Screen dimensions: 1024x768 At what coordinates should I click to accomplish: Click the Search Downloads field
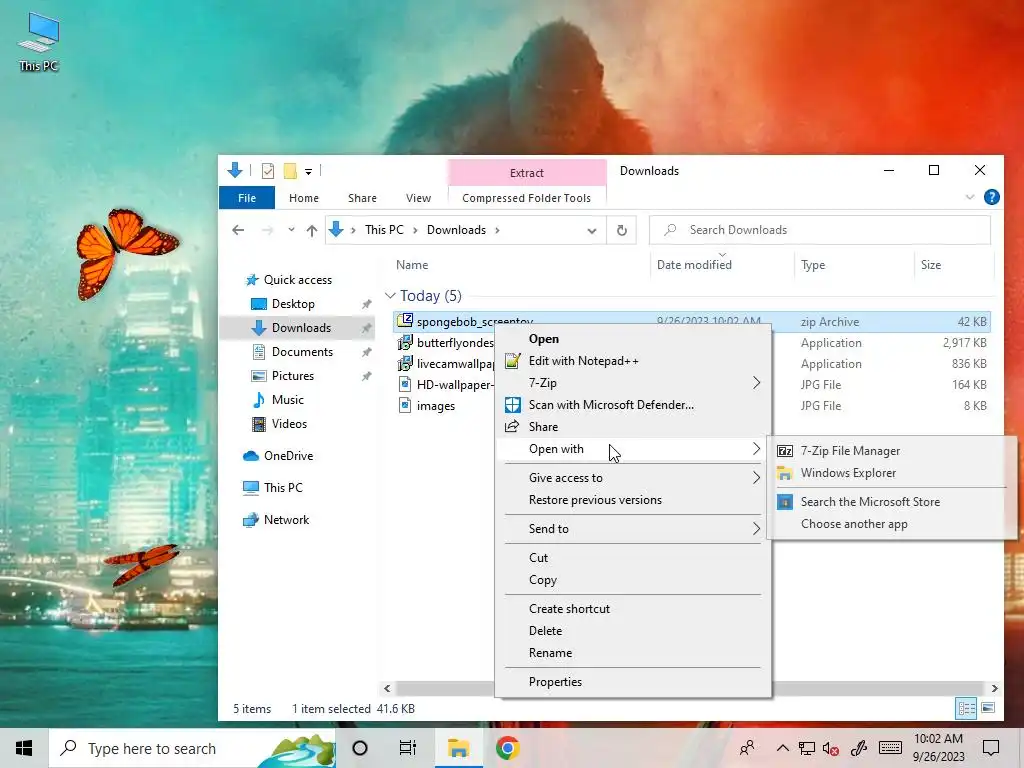(x=820, y=230)
